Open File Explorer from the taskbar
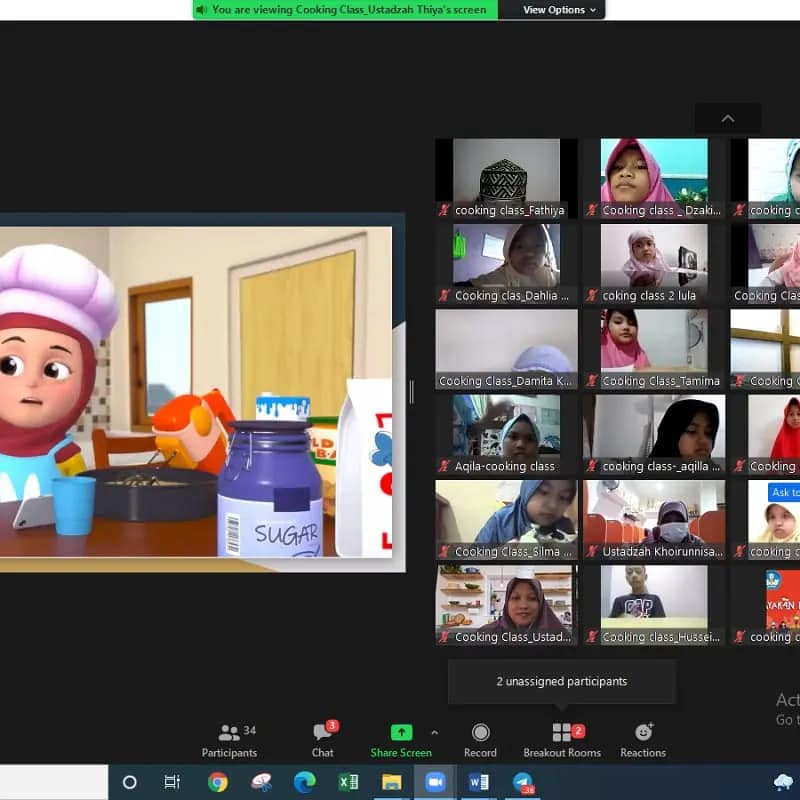The image size is (800, 800). click(x=392, y=782)
